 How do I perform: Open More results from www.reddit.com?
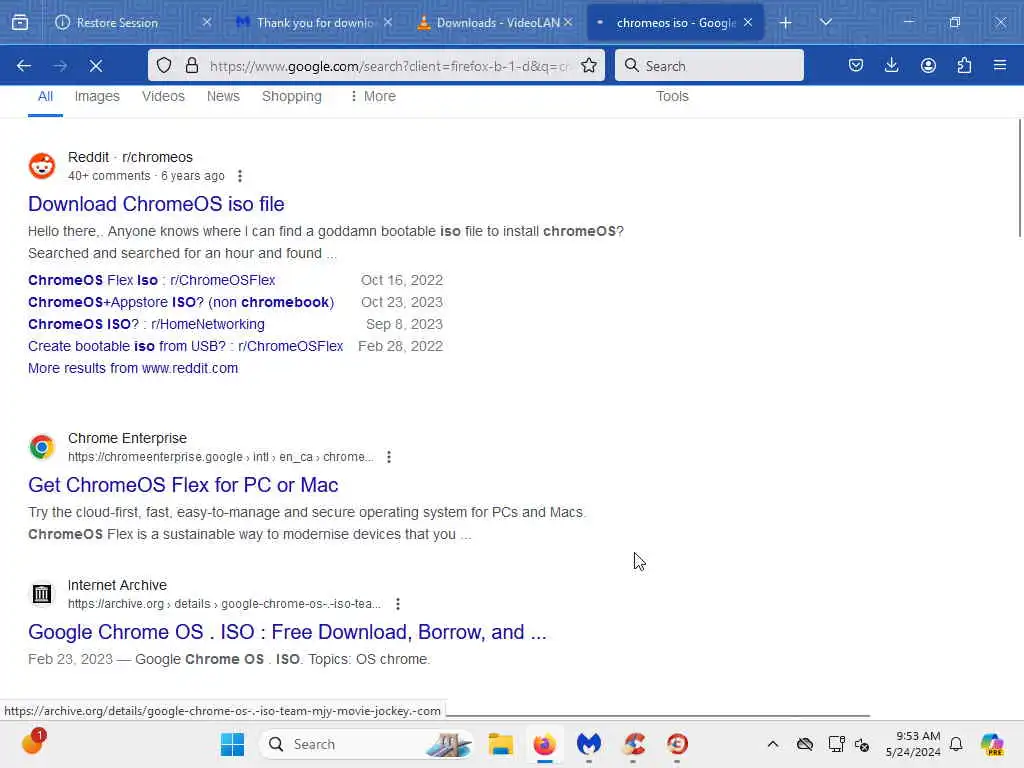click(x=133, y=368)
